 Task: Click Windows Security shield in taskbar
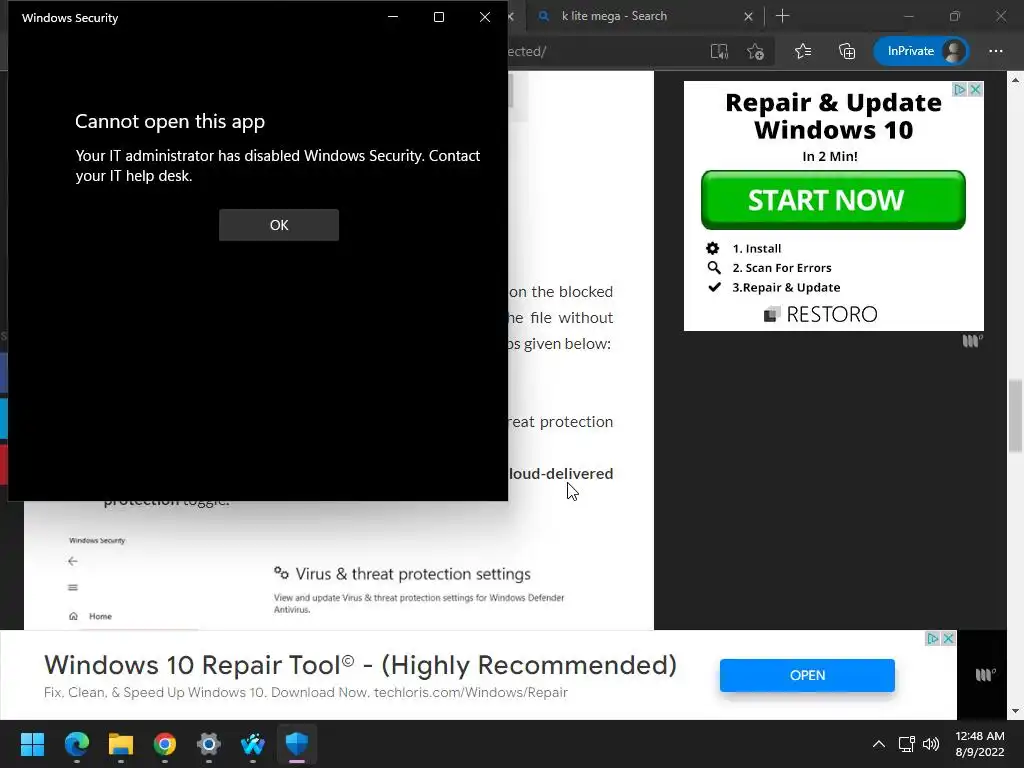click(297, 744)
